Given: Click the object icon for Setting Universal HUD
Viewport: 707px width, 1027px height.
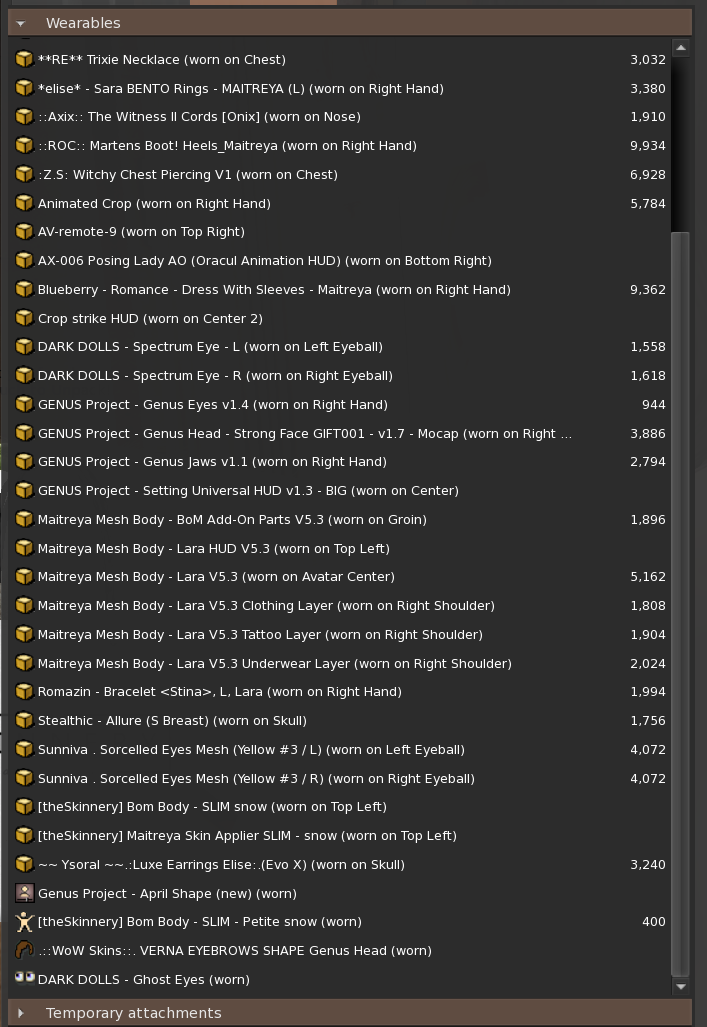Looking at the screenshot, I should pyautogui.click(x=24, y=491).
